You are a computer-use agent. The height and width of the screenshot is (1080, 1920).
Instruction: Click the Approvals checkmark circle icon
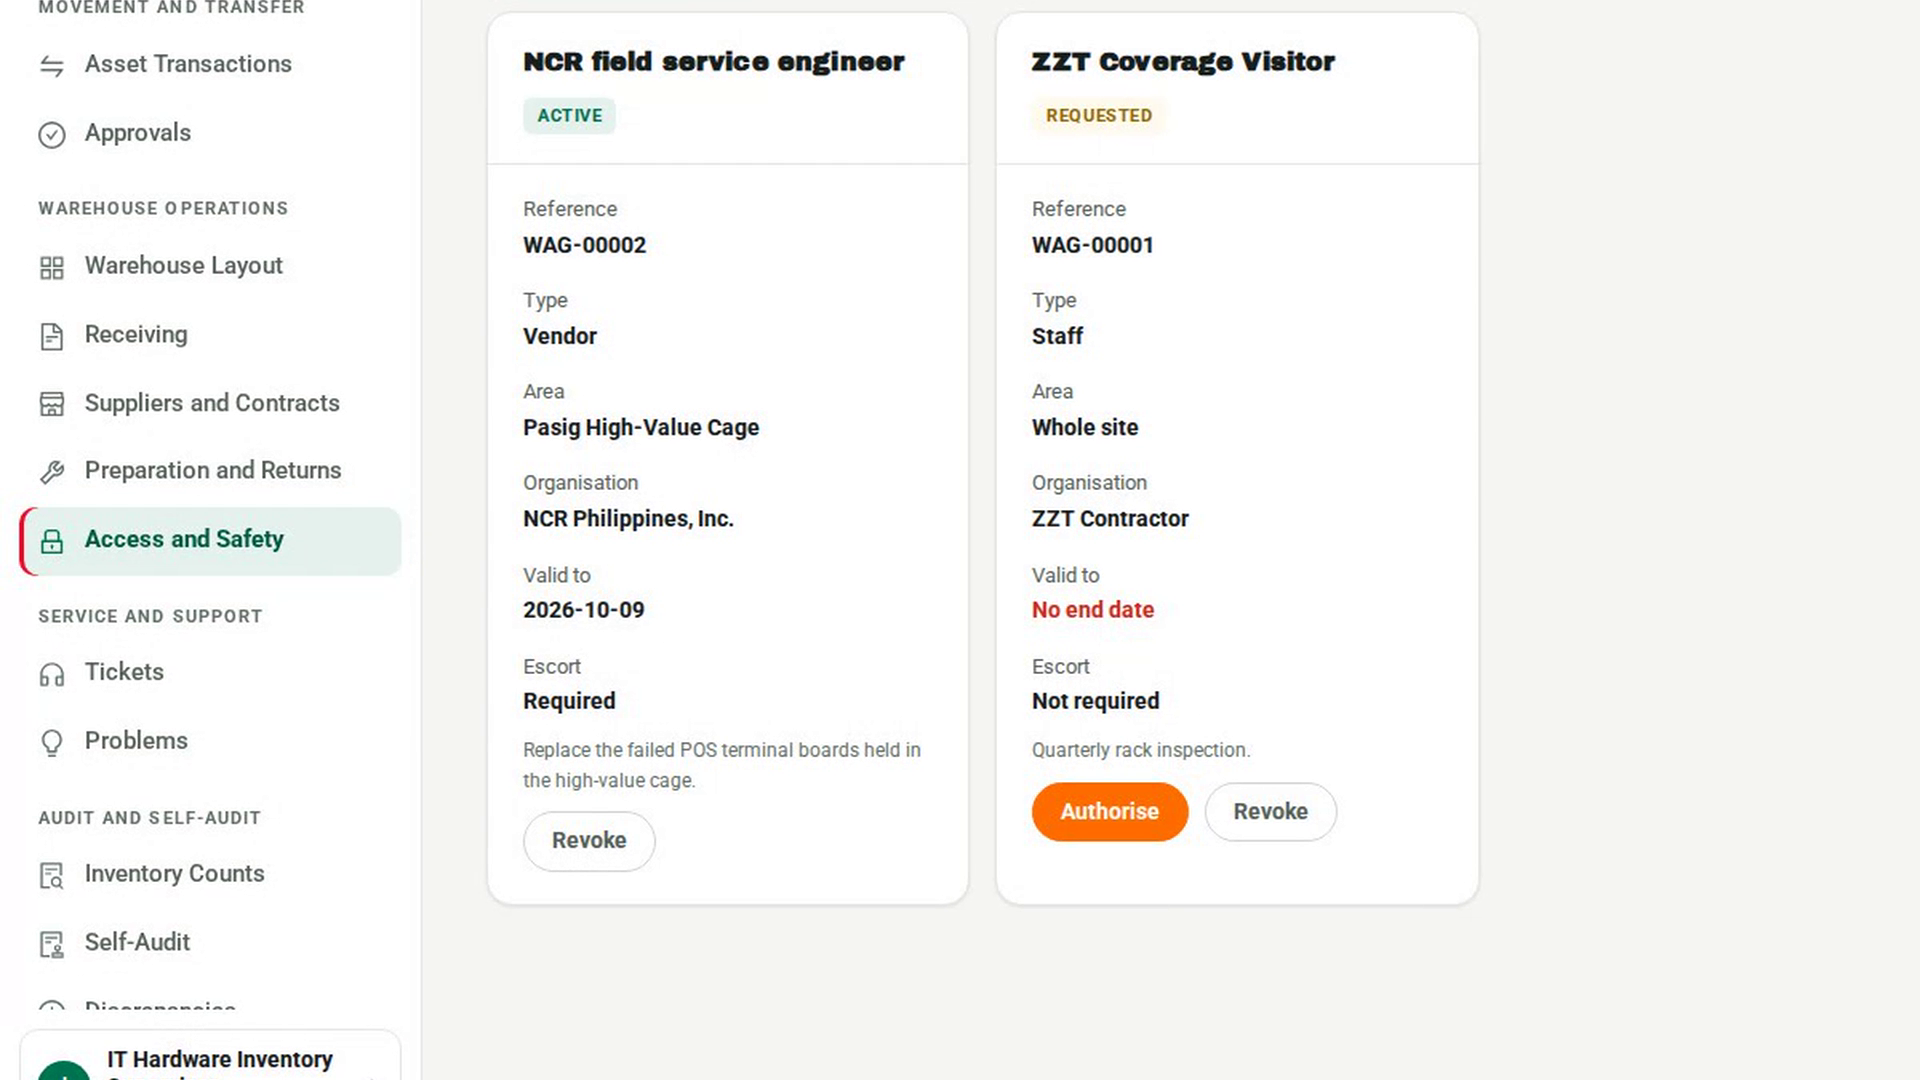click(x=52, y=134)
